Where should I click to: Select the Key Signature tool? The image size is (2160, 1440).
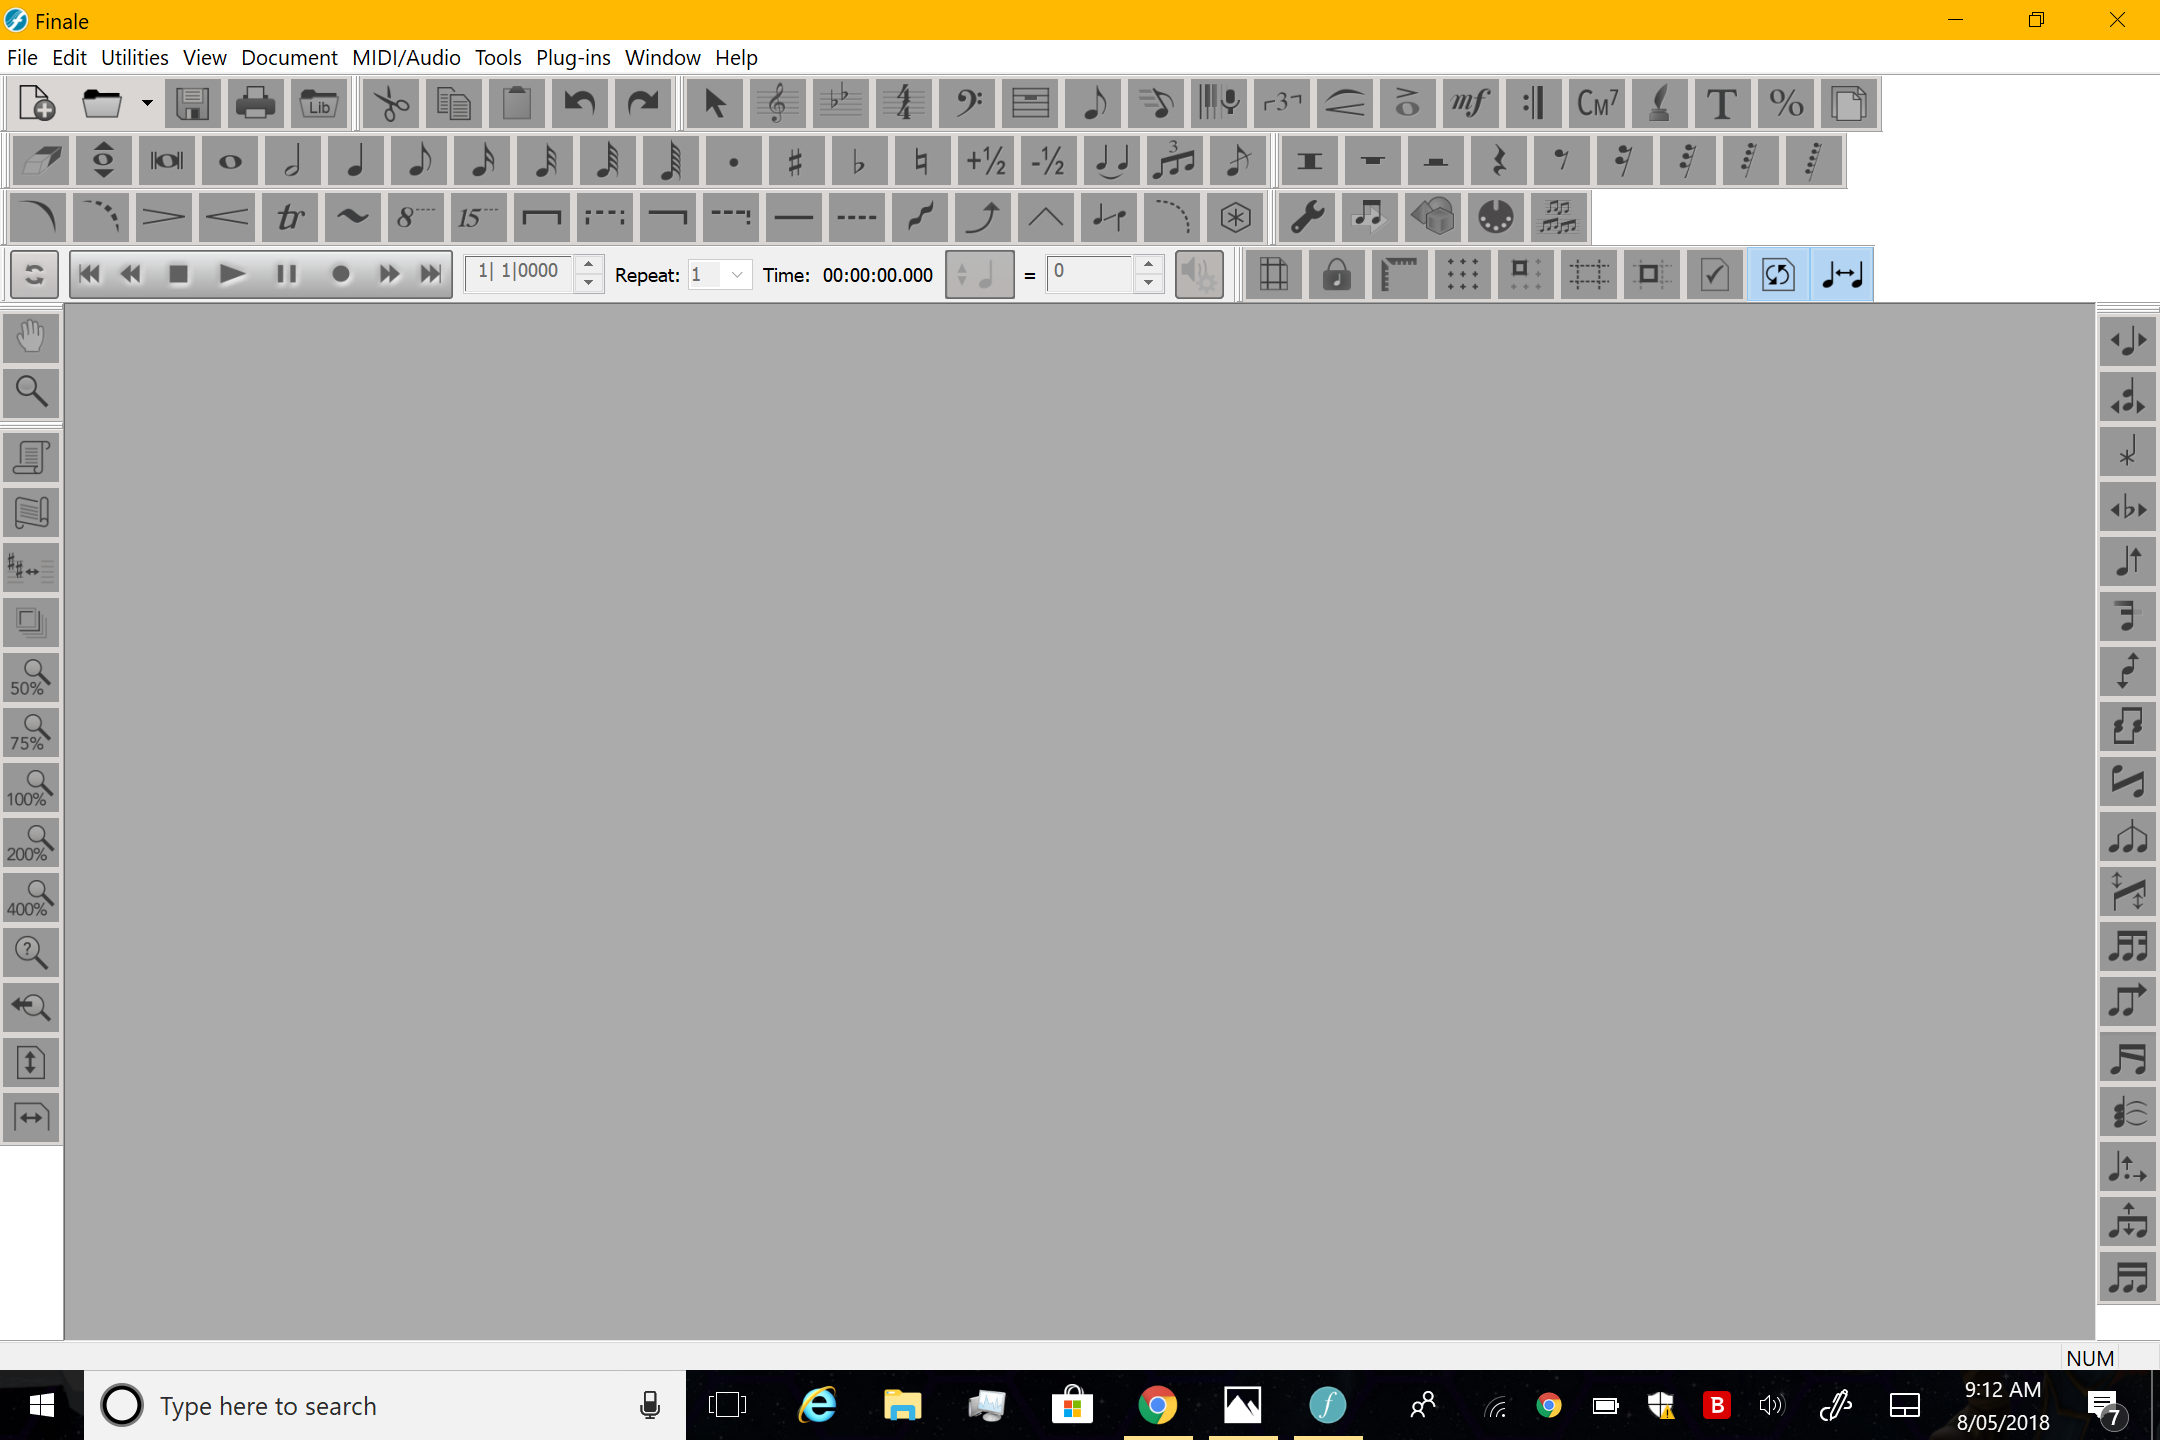(840, 104)
